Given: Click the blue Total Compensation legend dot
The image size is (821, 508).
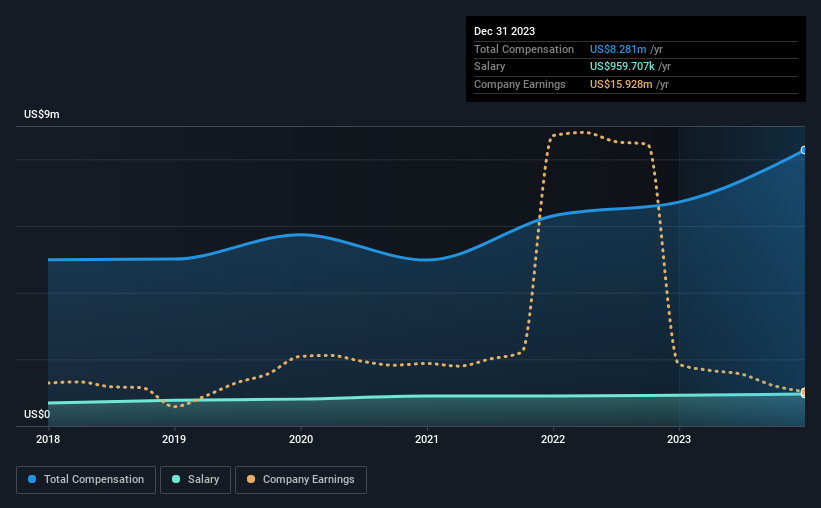Looking at the screenshot, I should click(x=32, y=479).
